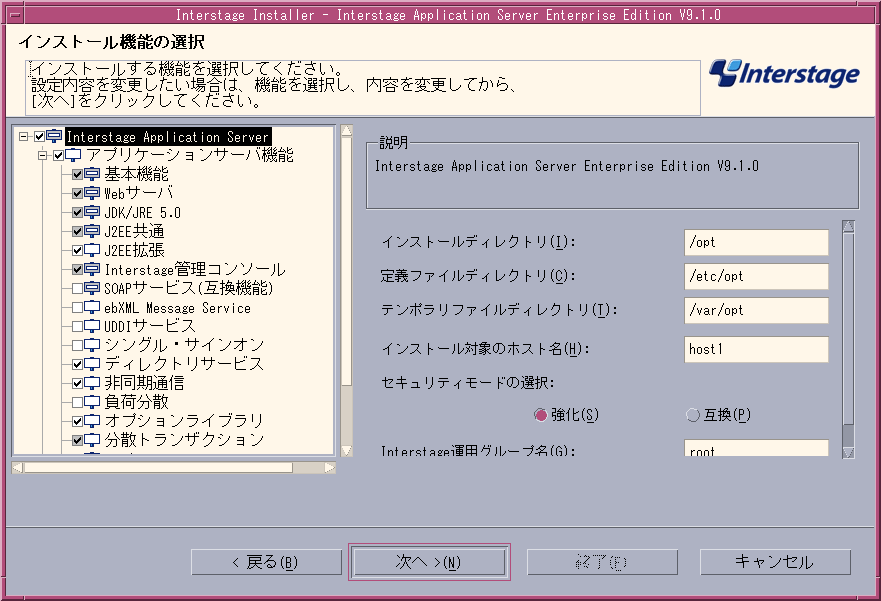Click the アプリケーションサーバ機能 node icon

74,155
